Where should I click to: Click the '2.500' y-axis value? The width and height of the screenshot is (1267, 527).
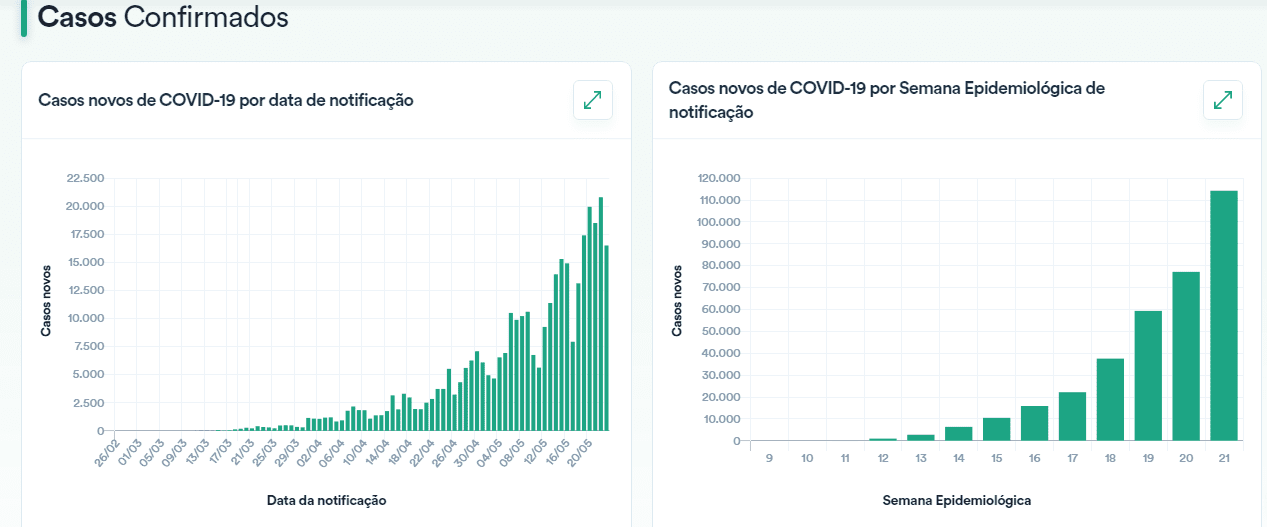click(88, 402)
